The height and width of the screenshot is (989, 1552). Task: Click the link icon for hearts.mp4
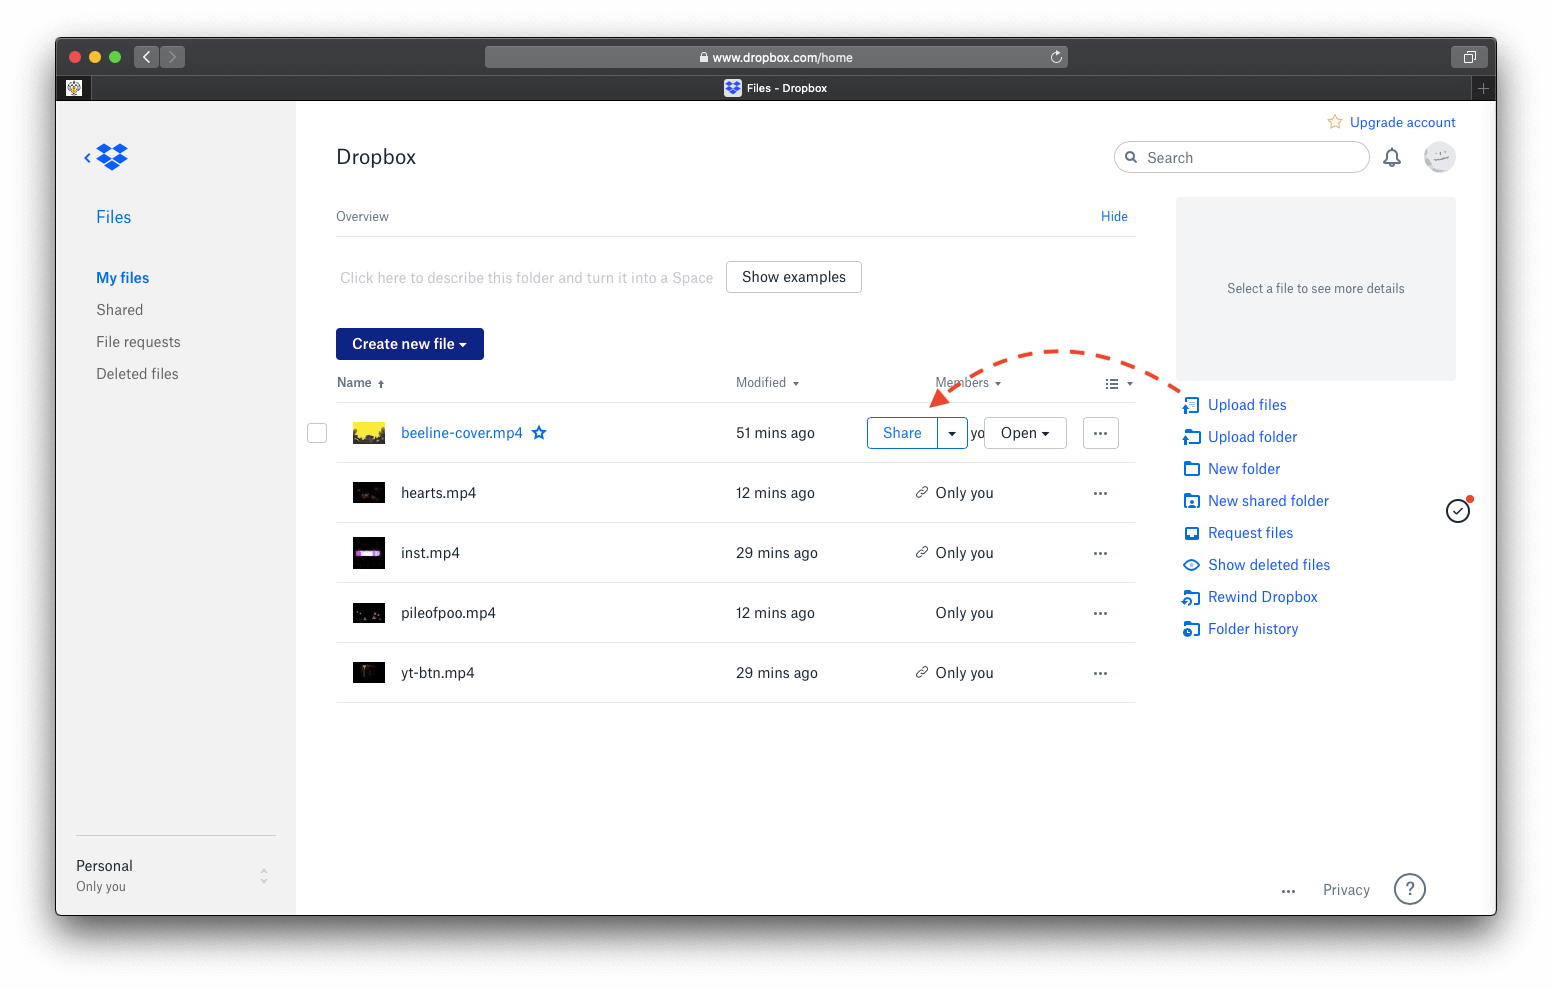(921, 492)
